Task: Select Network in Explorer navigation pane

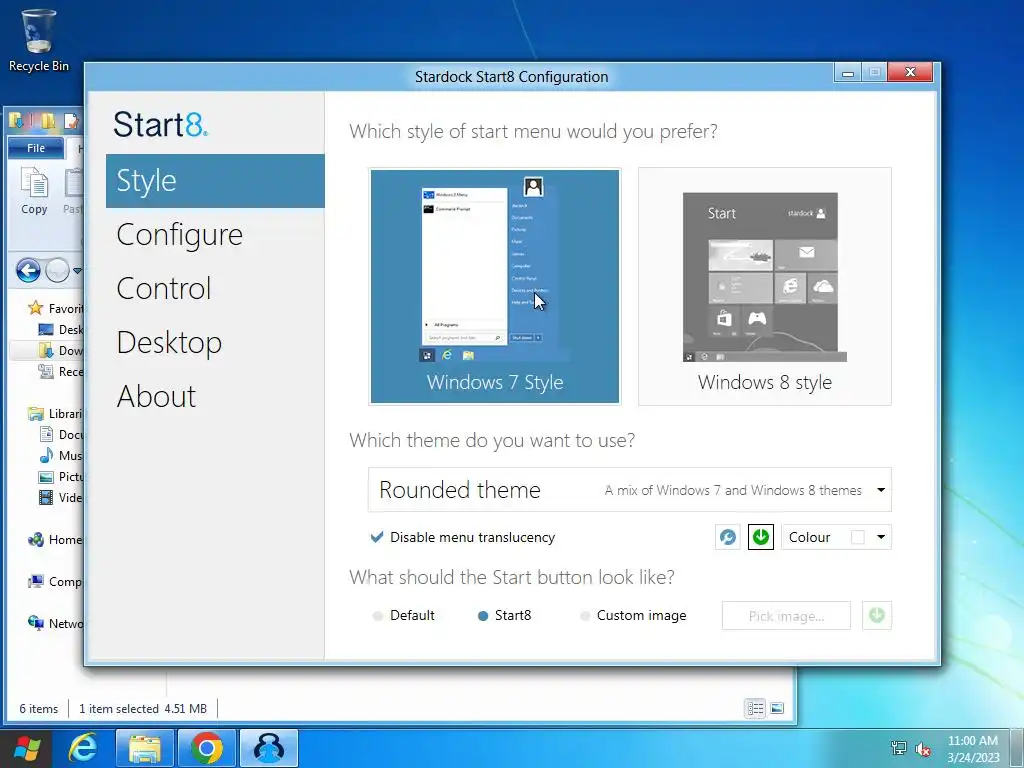Action: click(x=56, y=624)
